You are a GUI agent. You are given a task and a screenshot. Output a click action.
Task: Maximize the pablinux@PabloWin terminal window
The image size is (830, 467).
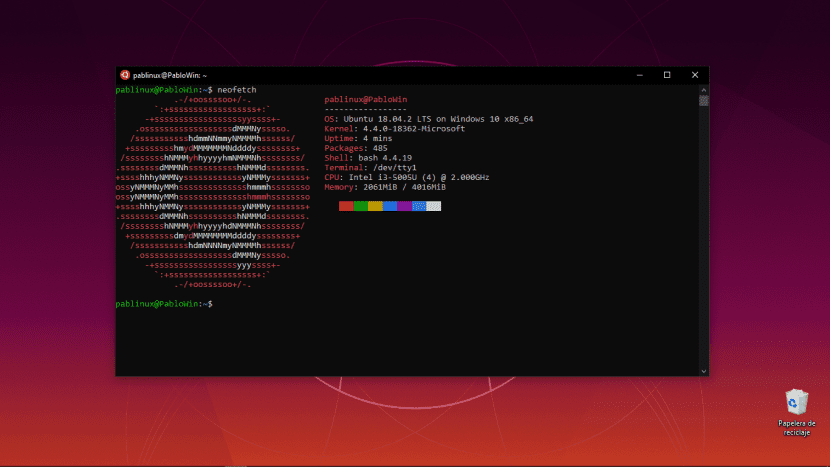[667, 75]
